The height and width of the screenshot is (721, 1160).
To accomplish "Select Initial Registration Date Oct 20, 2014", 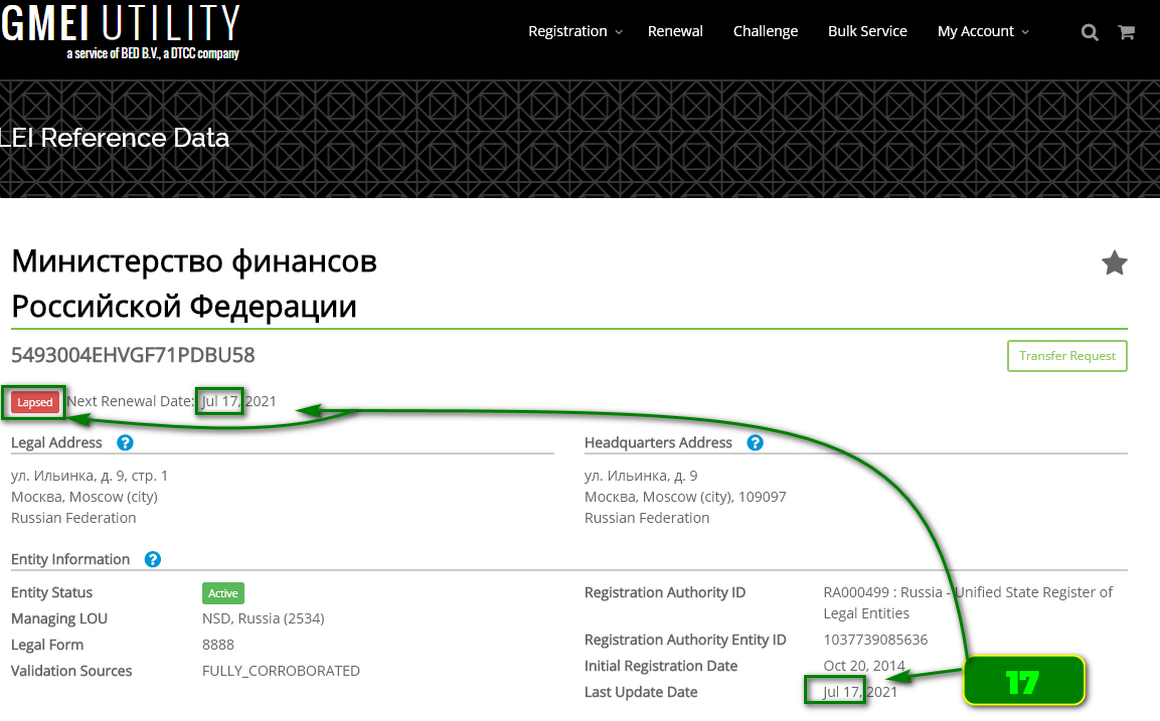I will 864,666.
